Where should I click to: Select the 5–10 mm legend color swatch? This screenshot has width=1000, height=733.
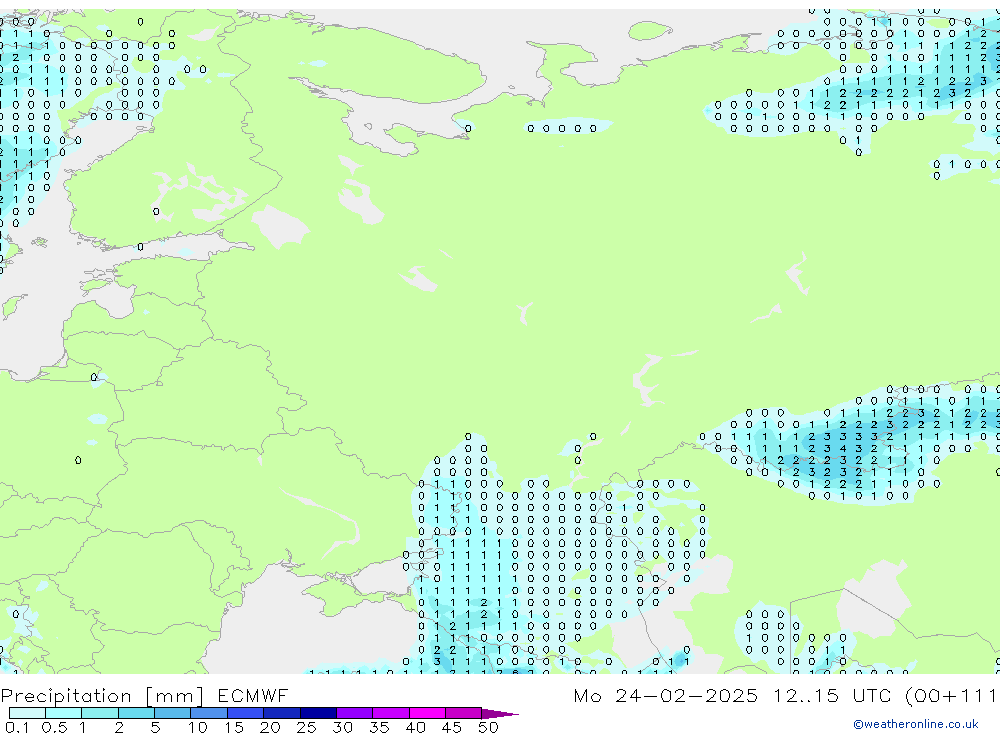(x=172, y=713)
